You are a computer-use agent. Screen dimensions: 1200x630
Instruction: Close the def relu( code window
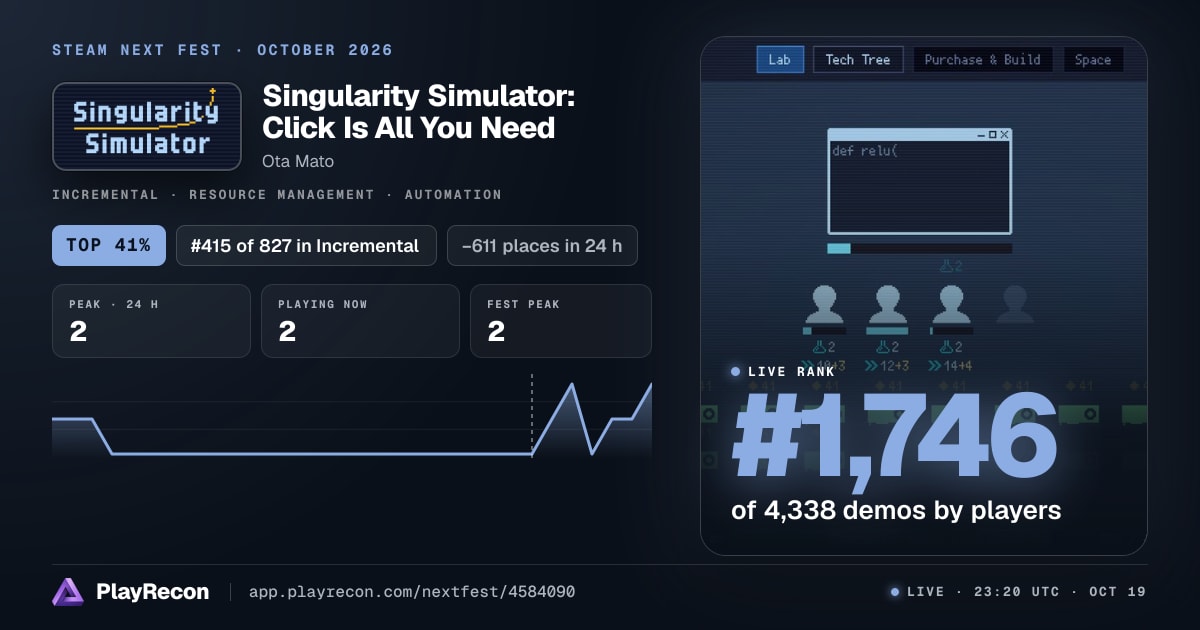coord(1004,134)
